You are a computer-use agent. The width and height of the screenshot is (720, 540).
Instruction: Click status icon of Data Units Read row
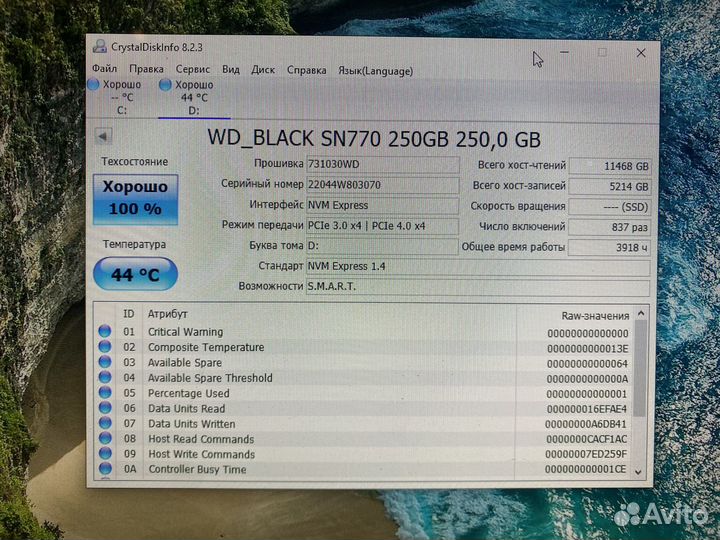point(105,408)
